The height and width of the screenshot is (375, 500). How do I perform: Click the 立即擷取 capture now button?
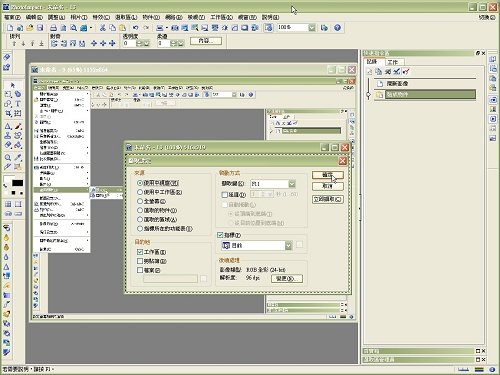tap(328, 199)
